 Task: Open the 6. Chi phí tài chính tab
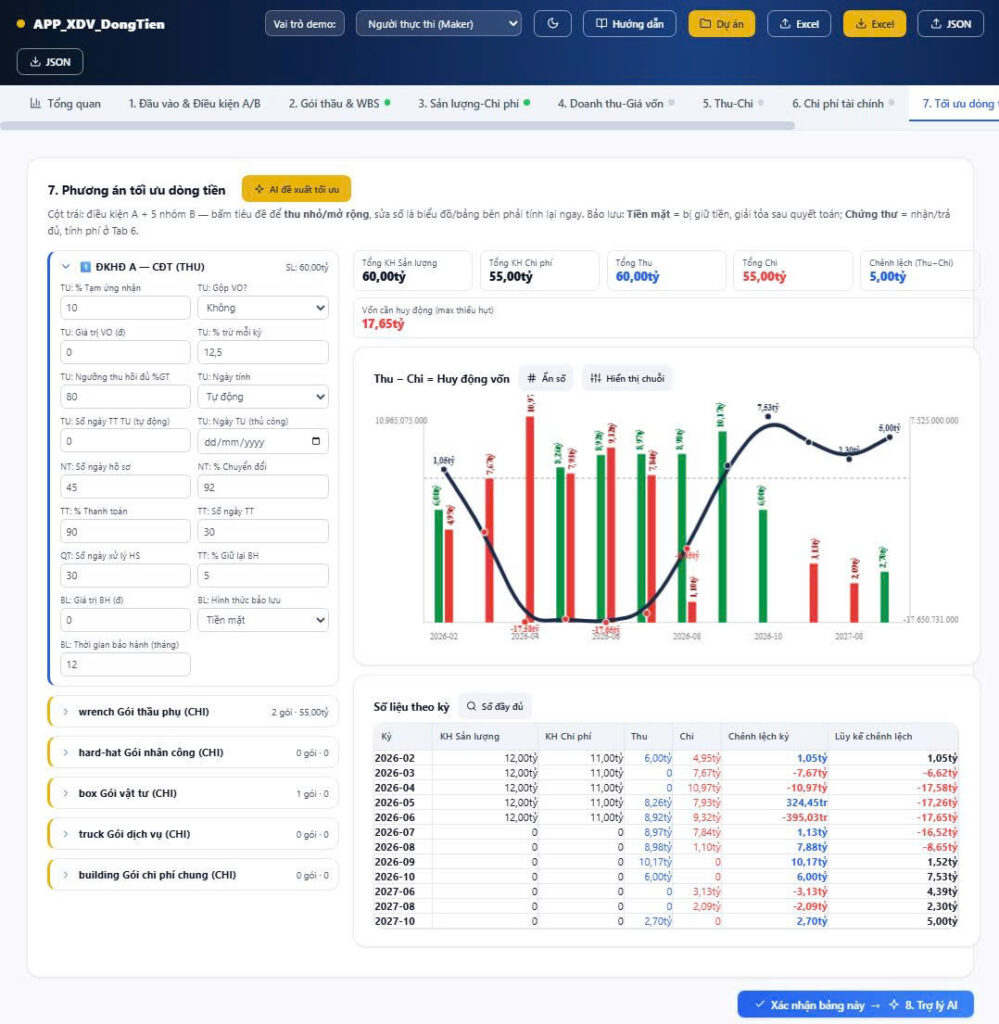click(842, 104)
